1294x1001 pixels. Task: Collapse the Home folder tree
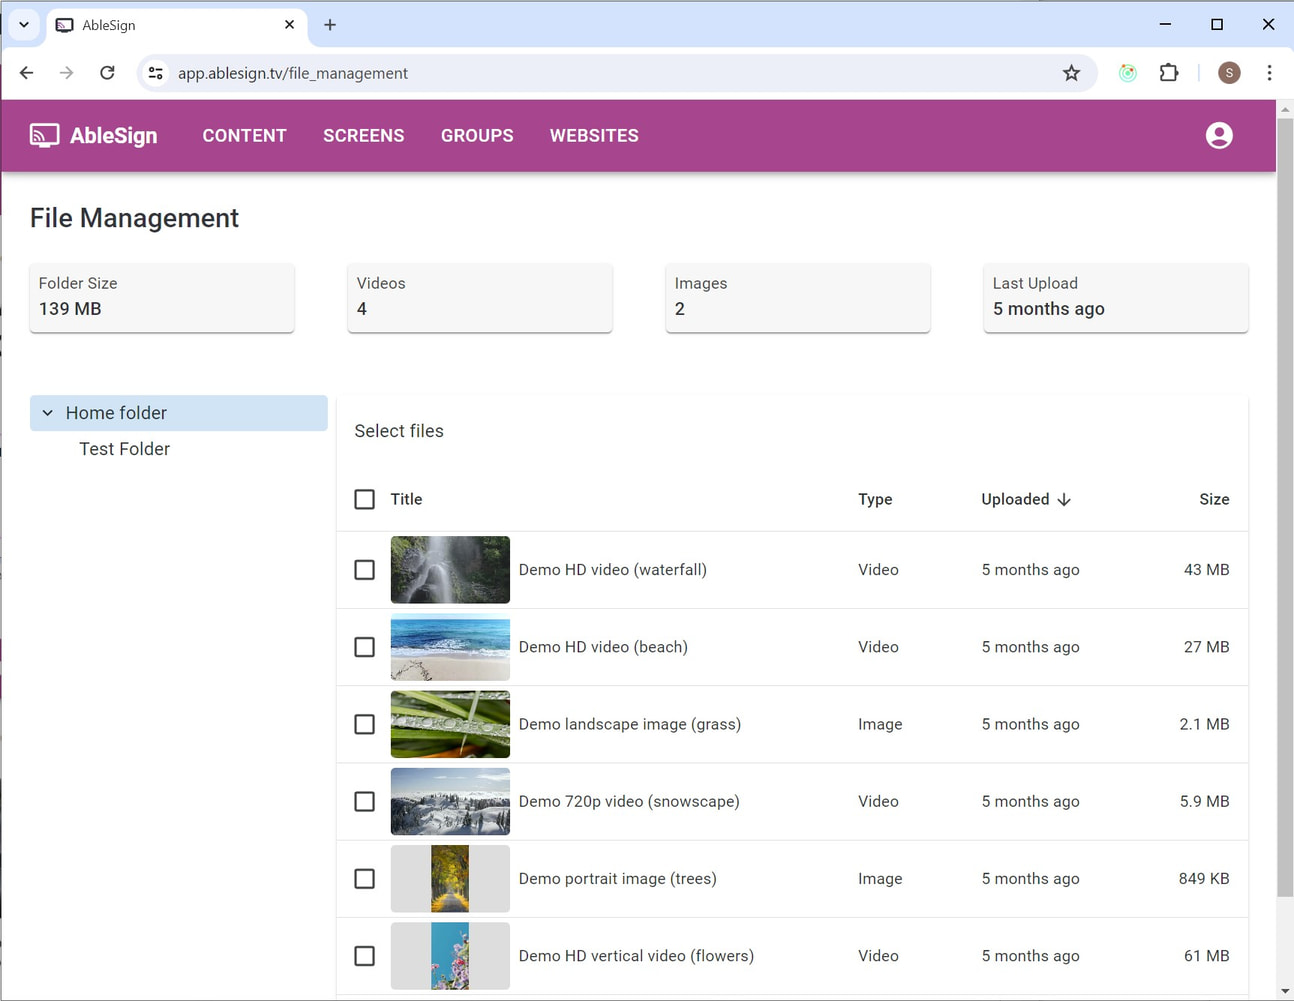tap(47, 412)
